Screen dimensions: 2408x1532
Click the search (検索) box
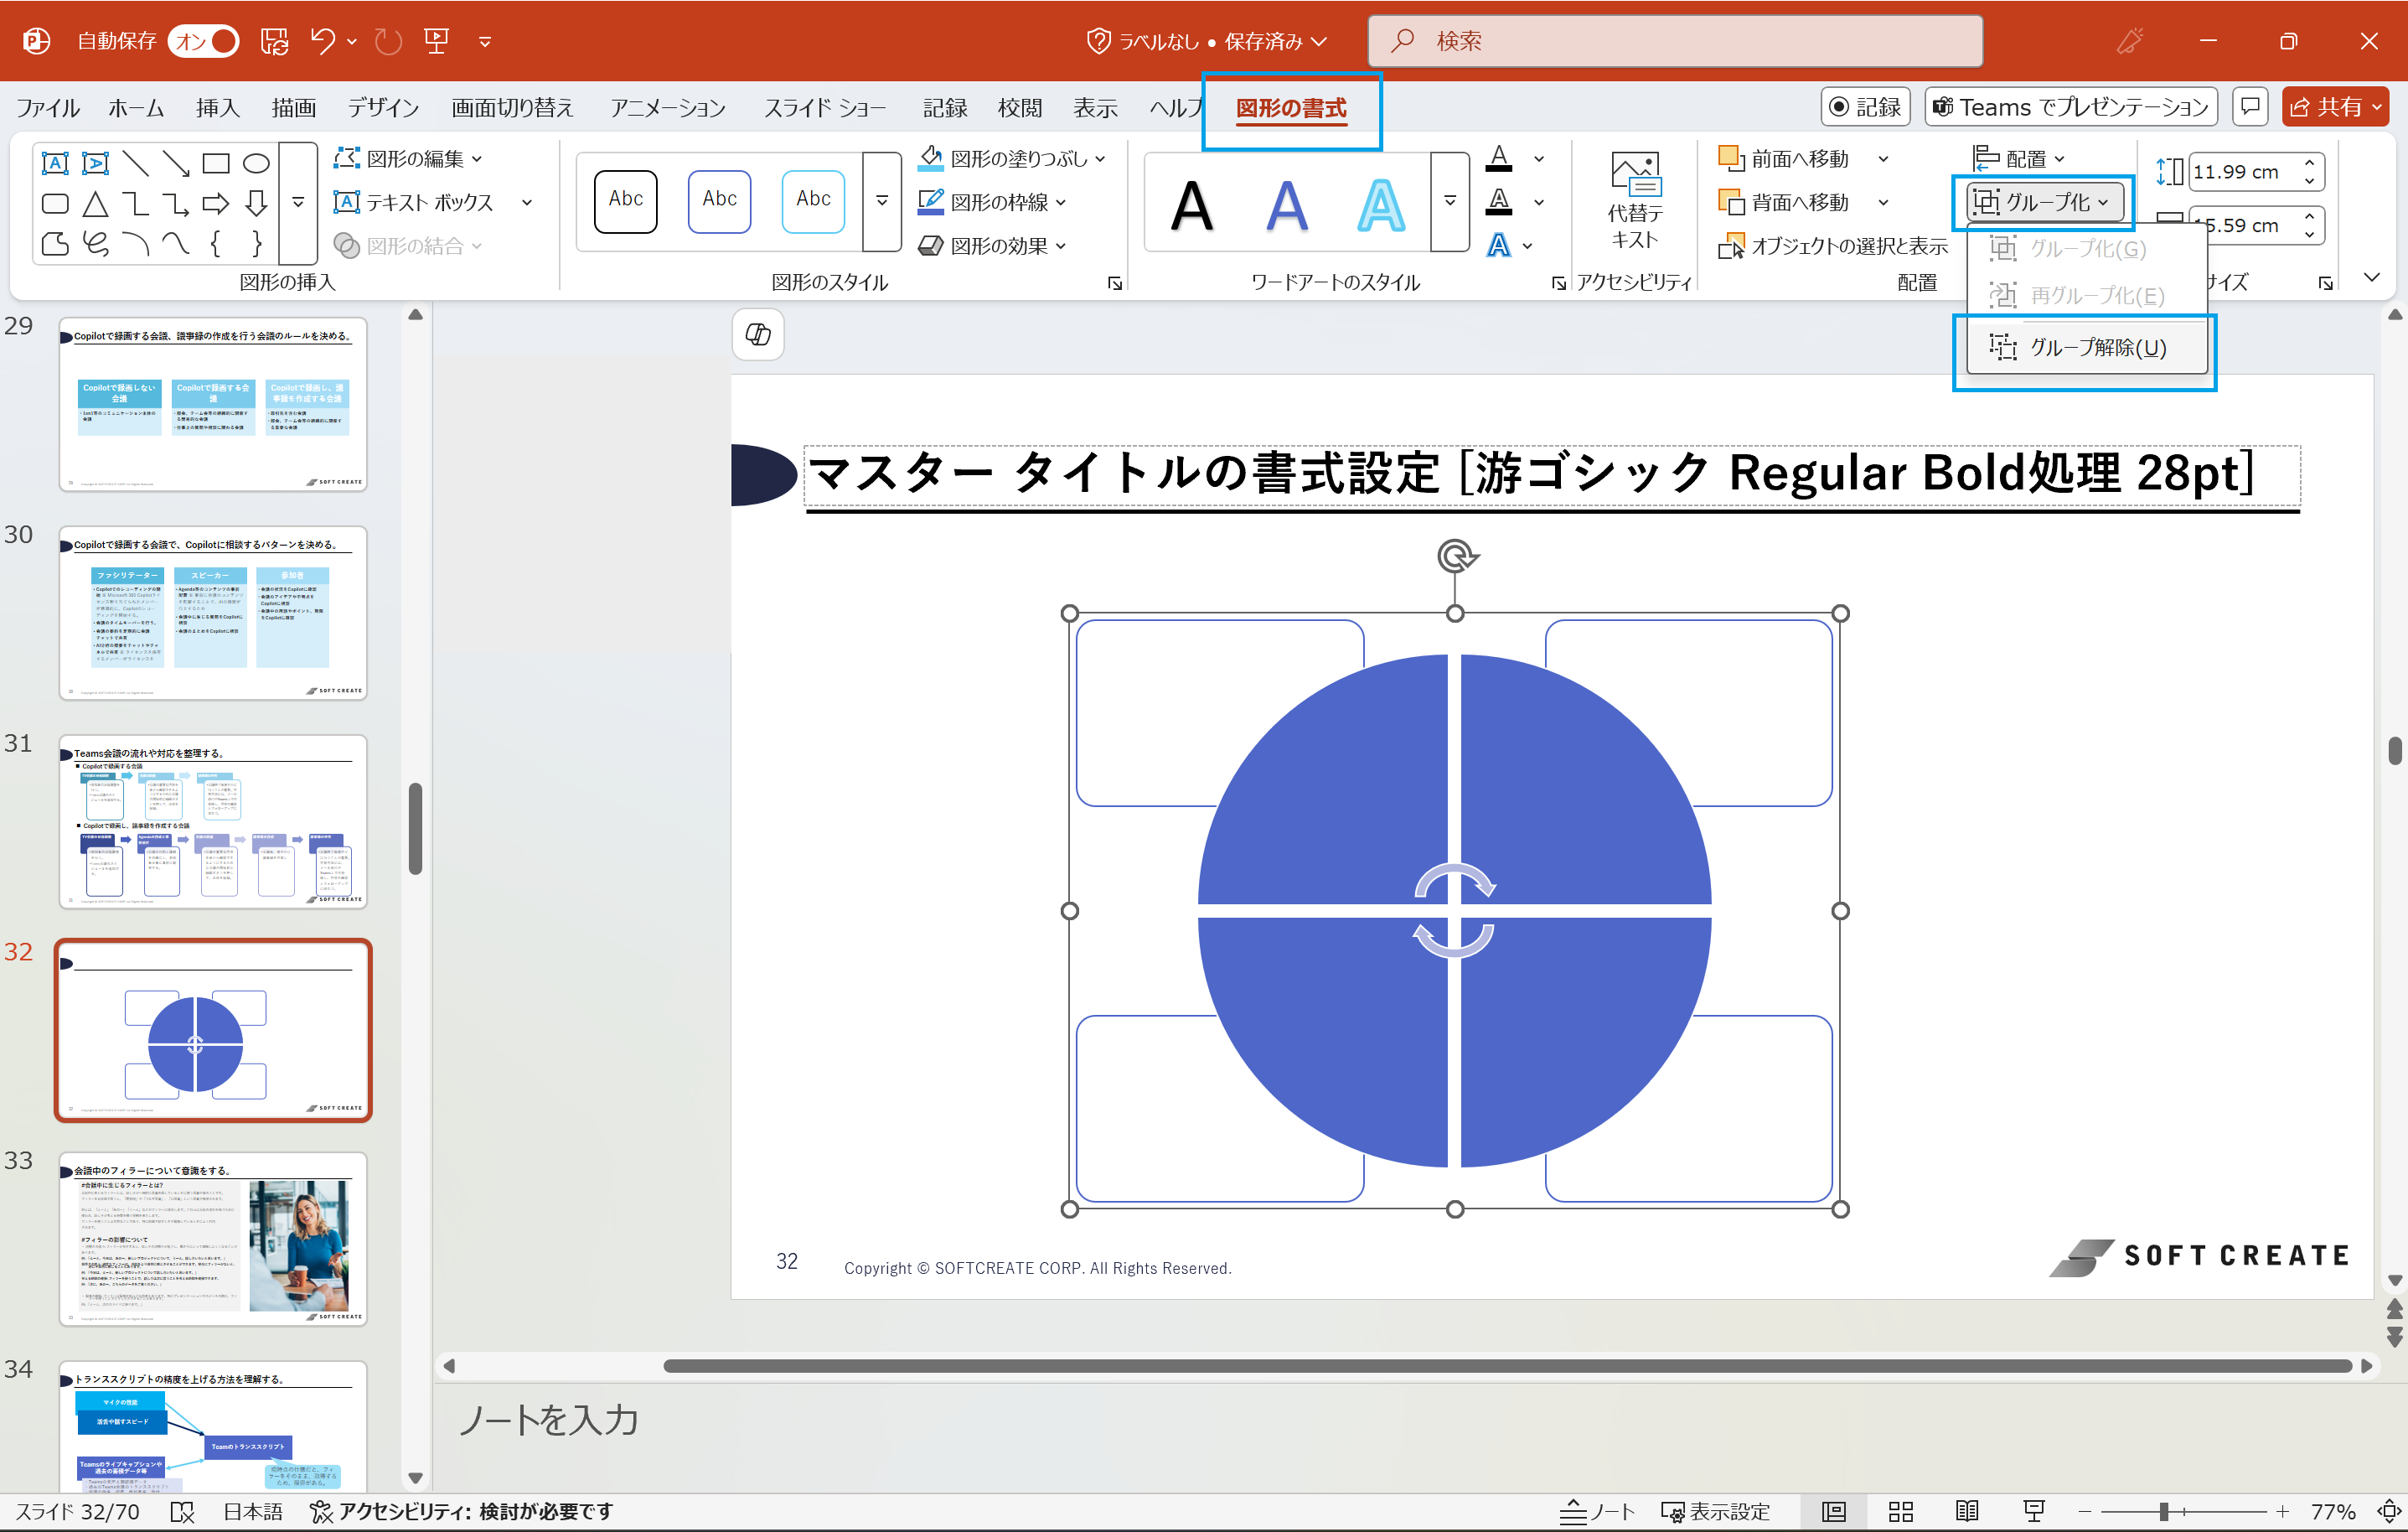click(x=1675, y=41)
